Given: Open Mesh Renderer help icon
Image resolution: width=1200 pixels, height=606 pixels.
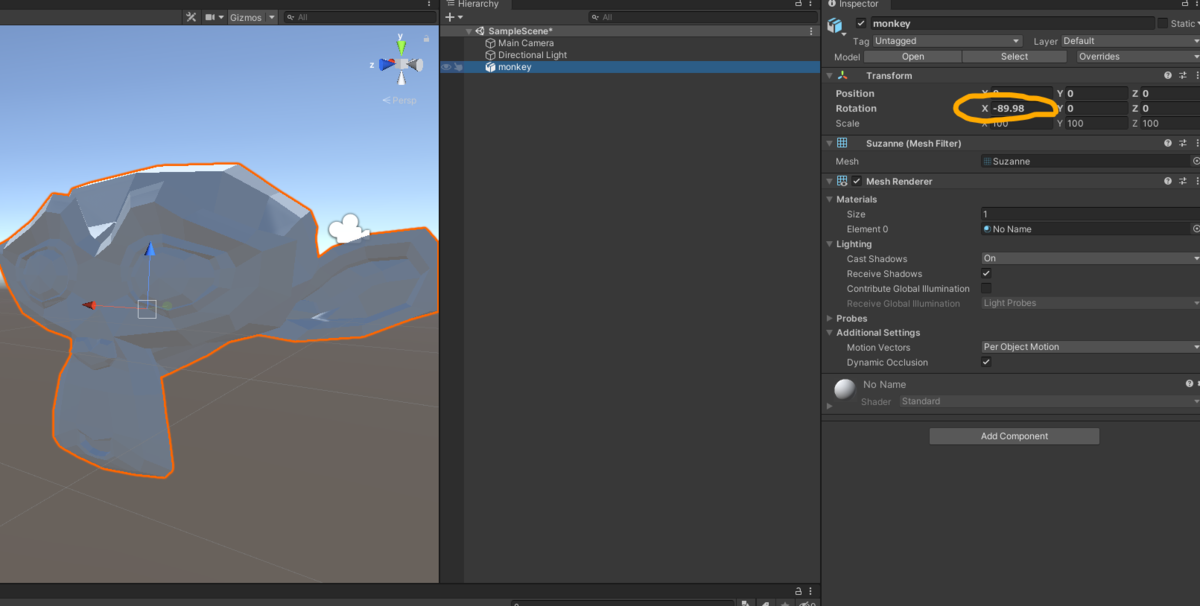Looking at the screenshot, I should [1168, 181].
